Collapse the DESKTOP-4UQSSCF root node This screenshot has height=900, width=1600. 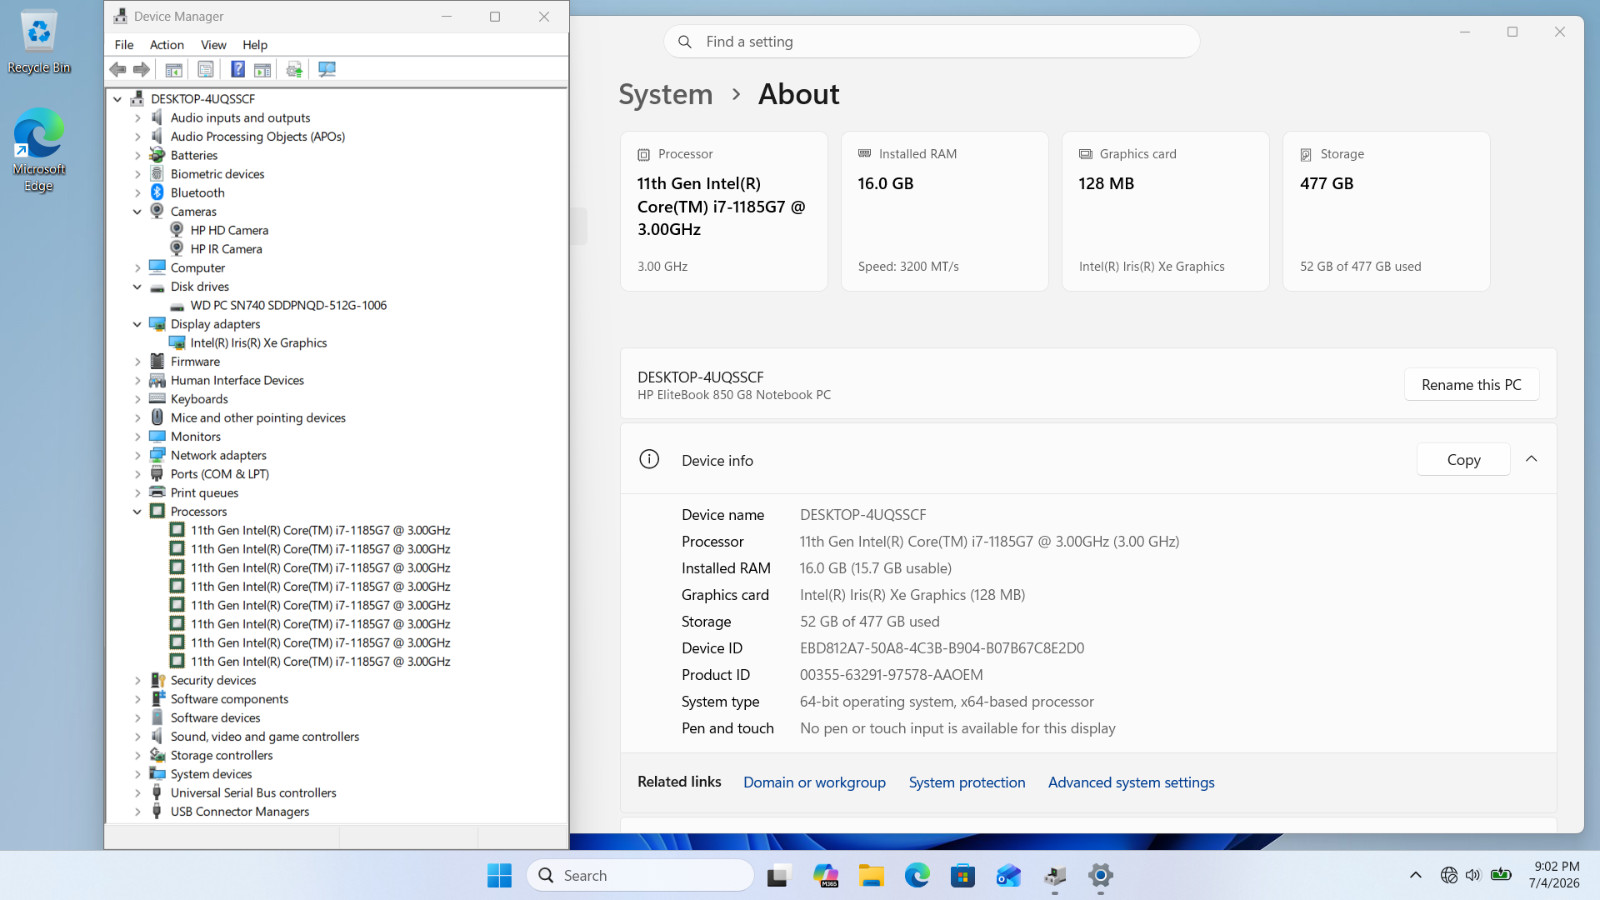(x=118, y=99)
